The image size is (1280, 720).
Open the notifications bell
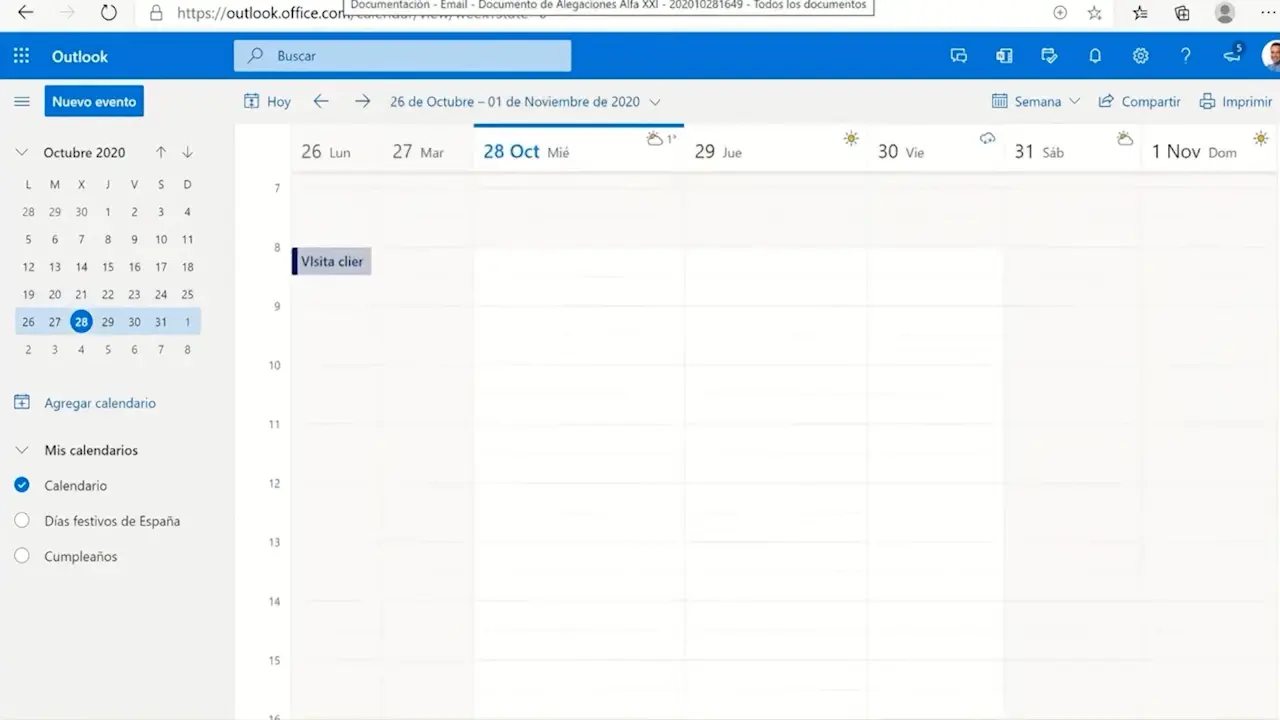[1095, 56]
